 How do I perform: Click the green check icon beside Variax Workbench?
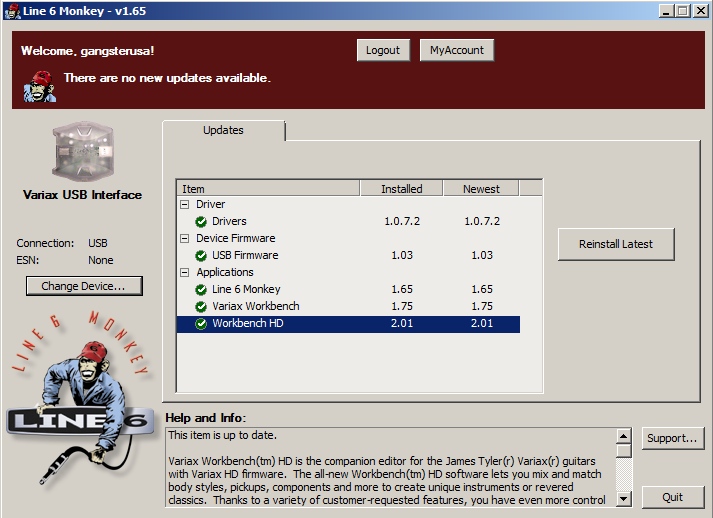click(x=201, y=307)
